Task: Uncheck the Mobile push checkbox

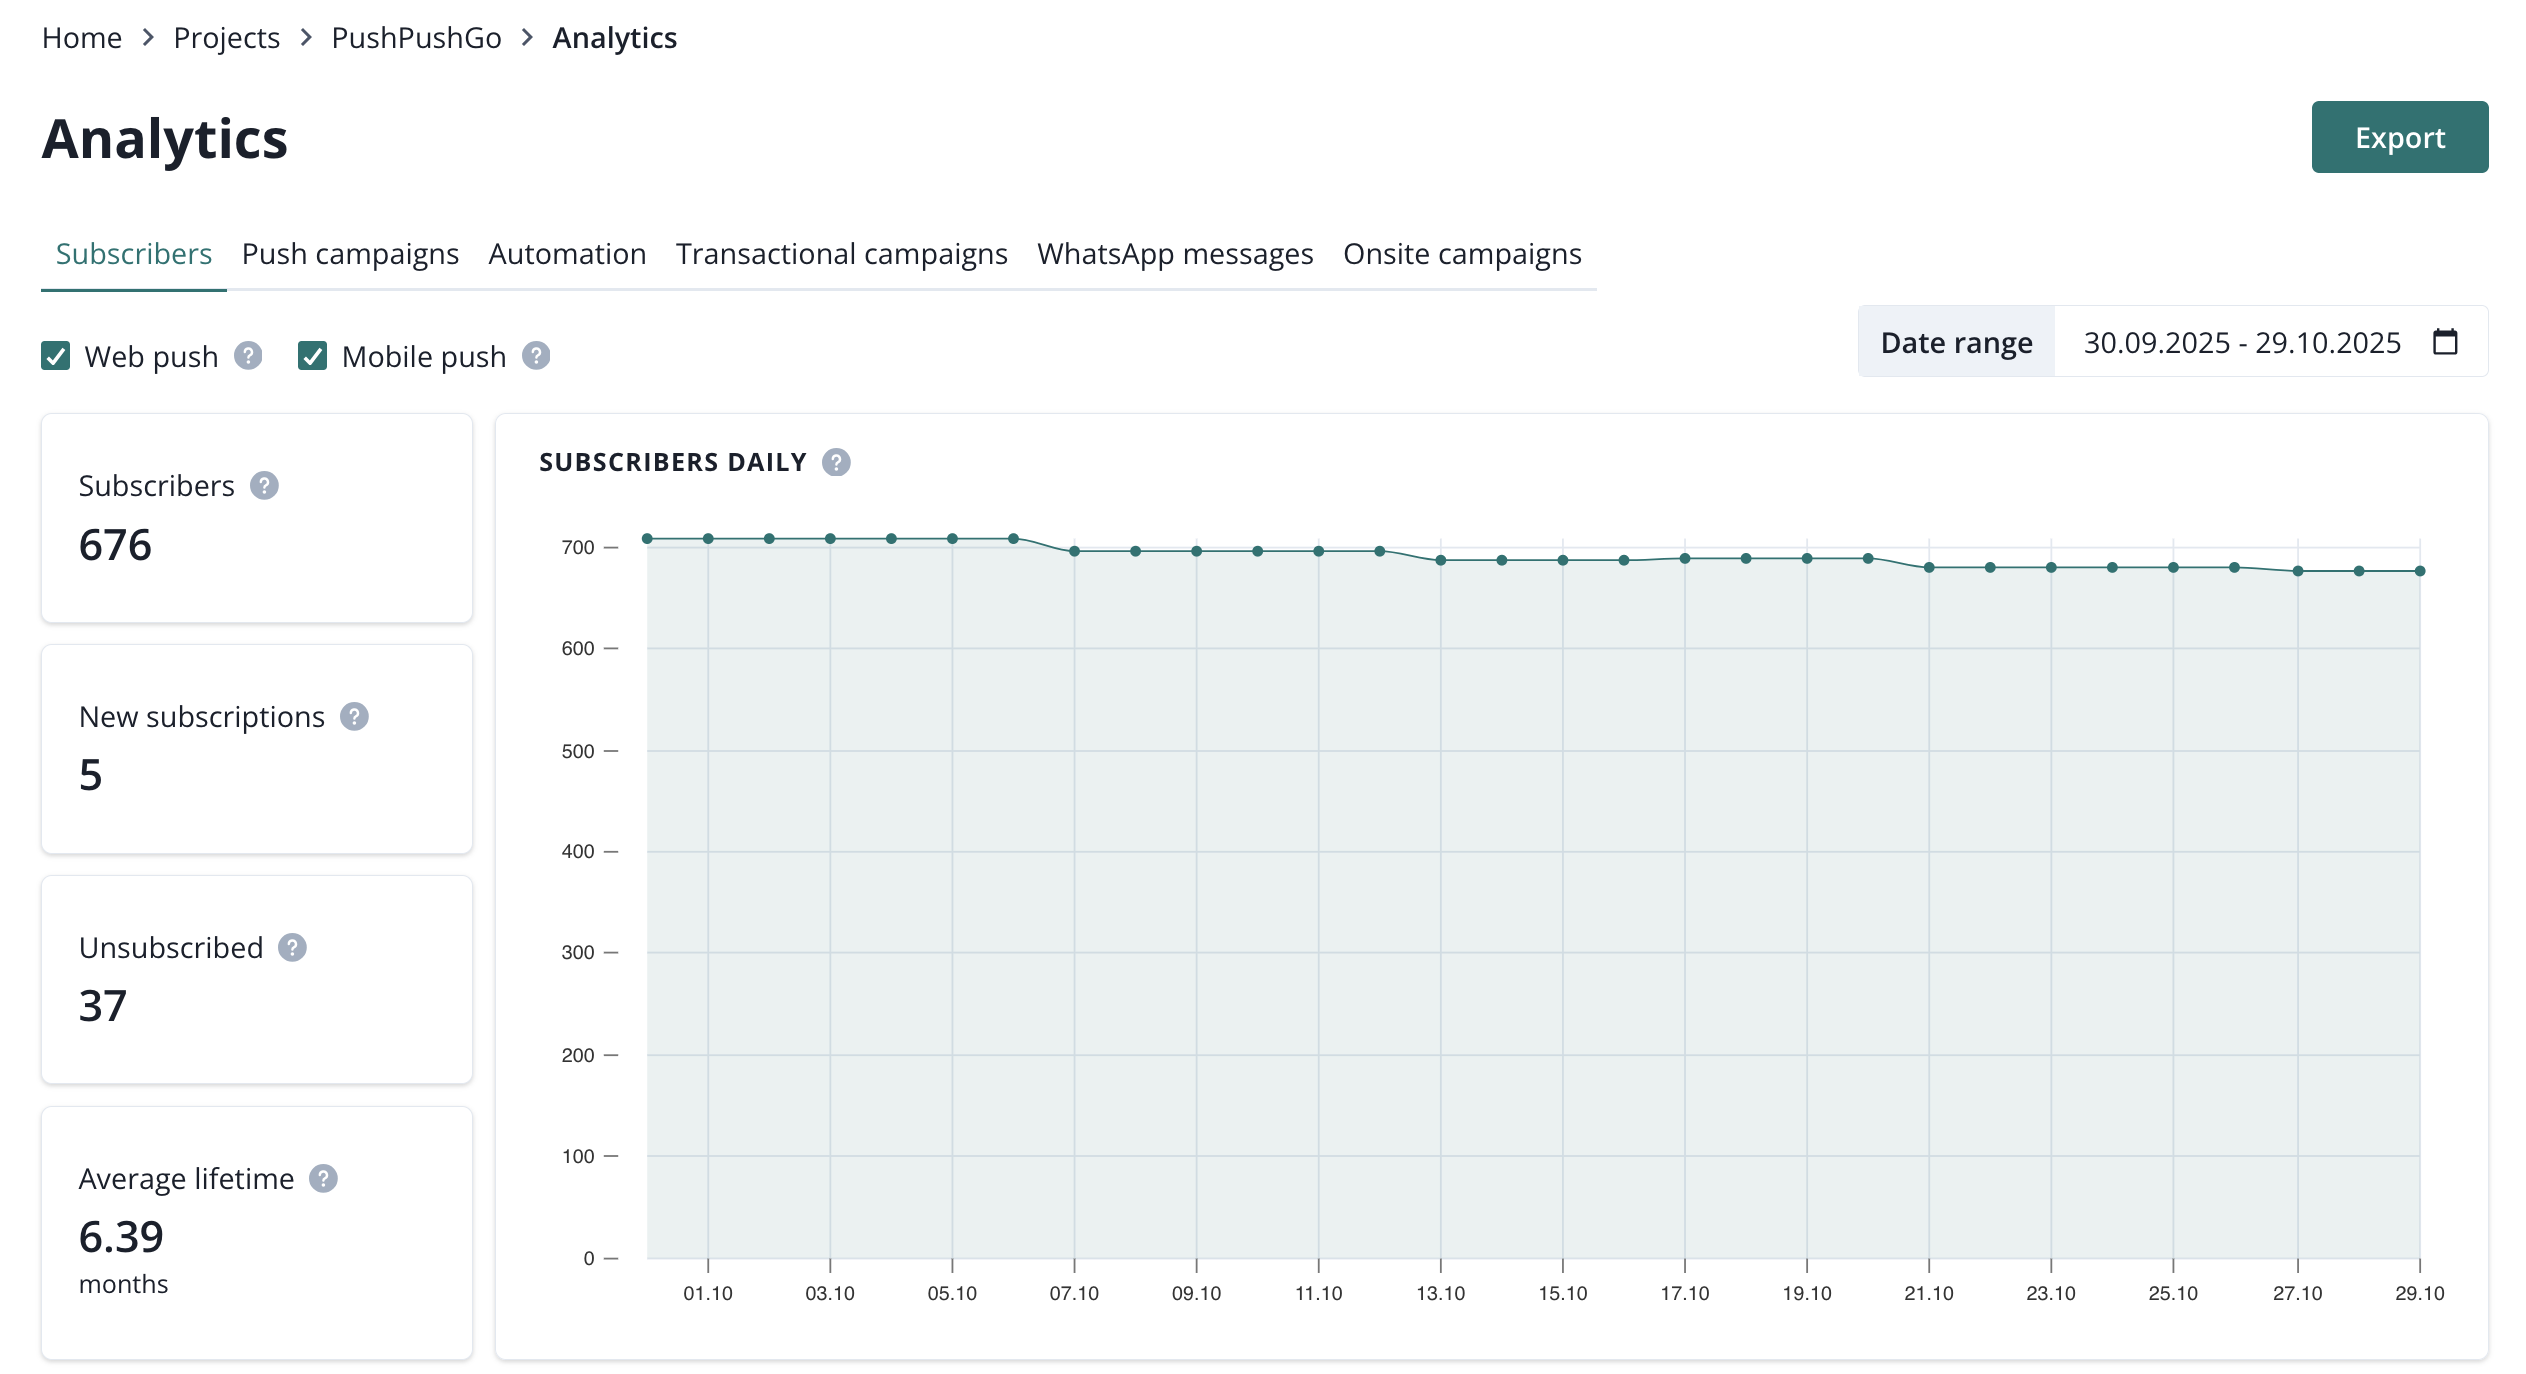Action: click(x=313, y=356)
